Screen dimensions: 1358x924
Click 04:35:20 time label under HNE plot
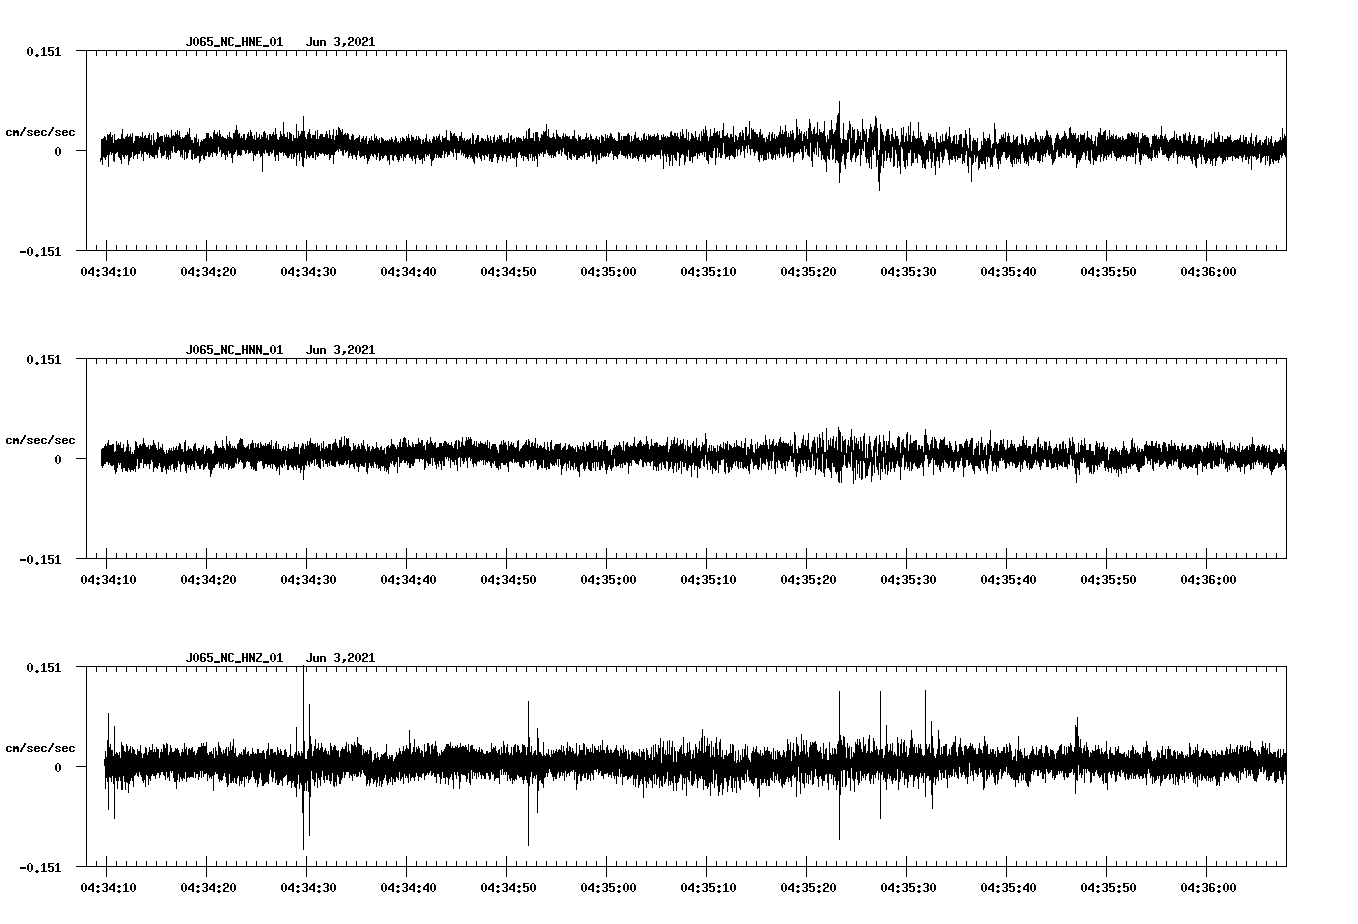tap(808, 272)
